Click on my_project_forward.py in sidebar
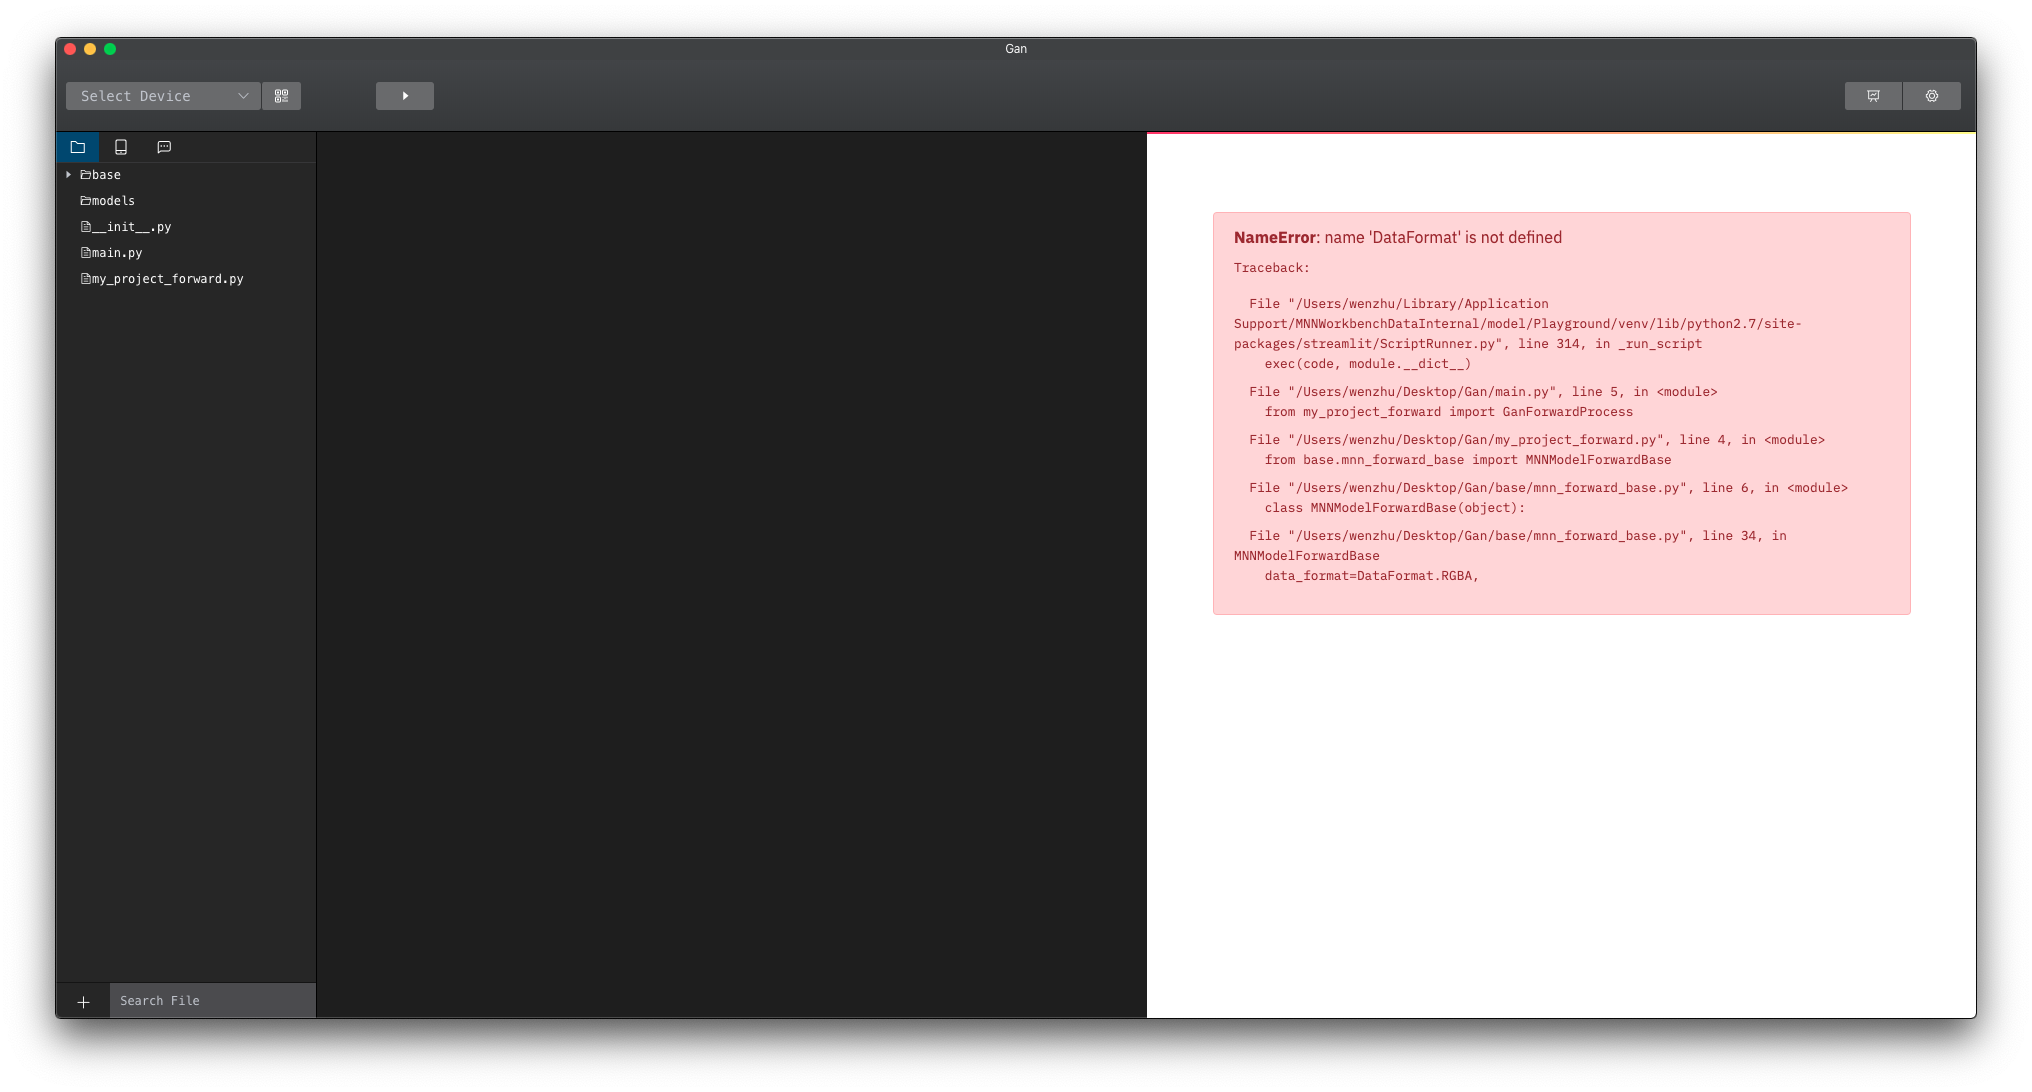 (x=163, y=278)
